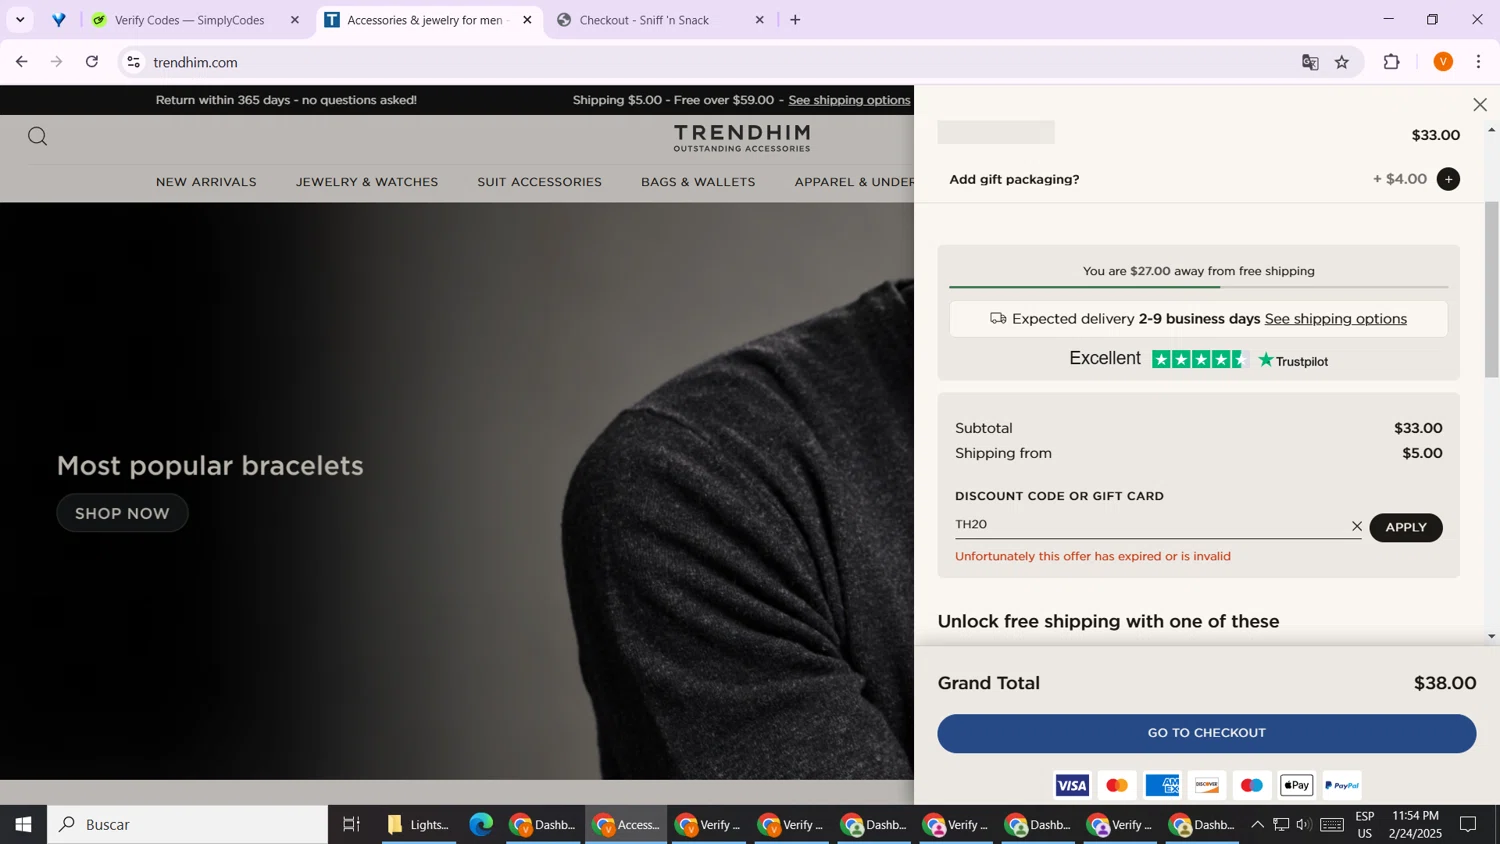The height and width of the screenshot is (844, 1500).
Task: Open New Arrivals menu
Action: coord(206,182)
